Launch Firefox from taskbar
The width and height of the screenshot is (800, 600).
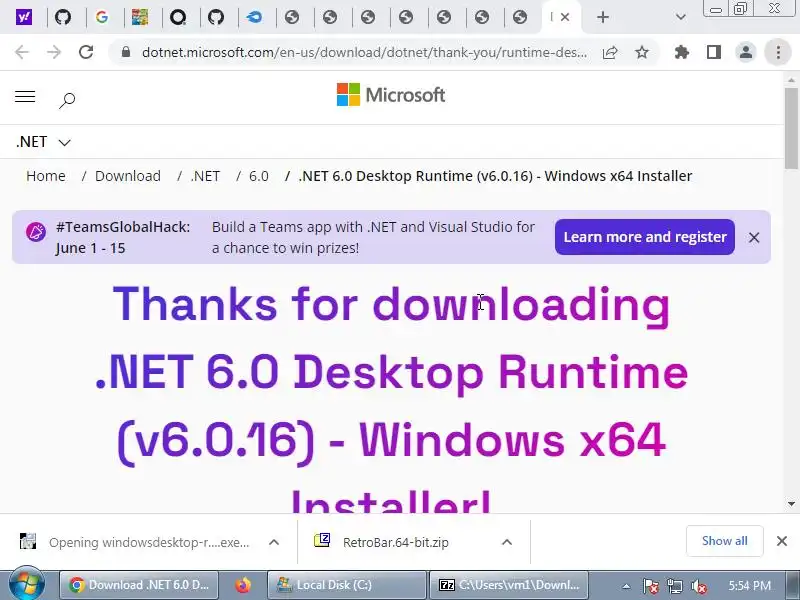[243, 585]
